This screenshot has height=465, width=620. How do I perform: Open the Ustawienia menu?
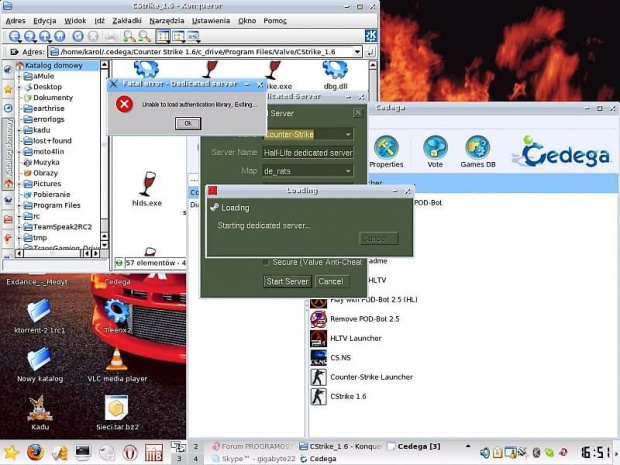point(211,21)
